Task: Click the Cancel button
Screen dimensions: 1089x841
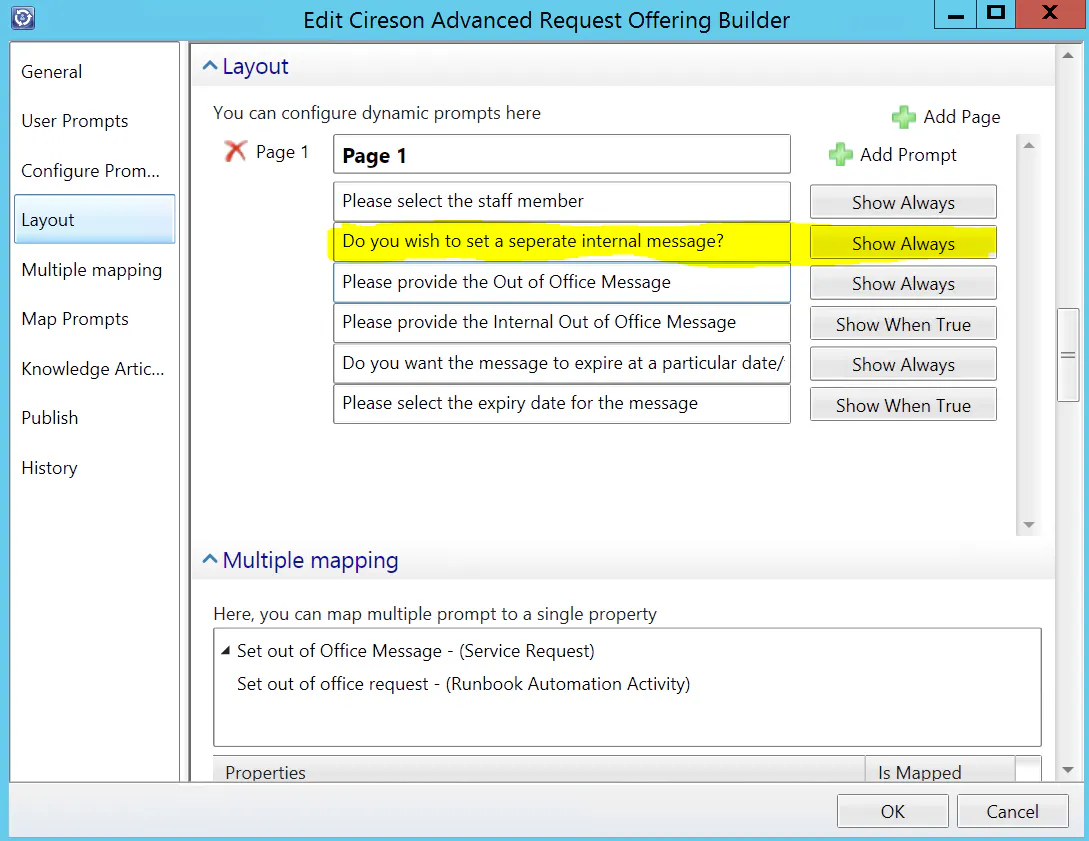Action: coord(1013,811)
